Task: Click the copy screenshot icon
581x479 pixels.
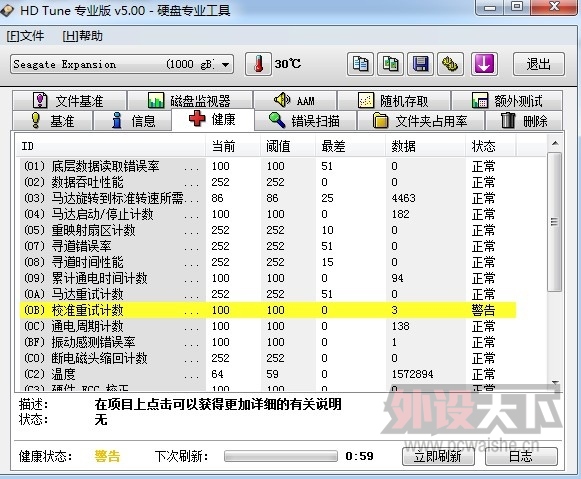Action: click(390, 64)
